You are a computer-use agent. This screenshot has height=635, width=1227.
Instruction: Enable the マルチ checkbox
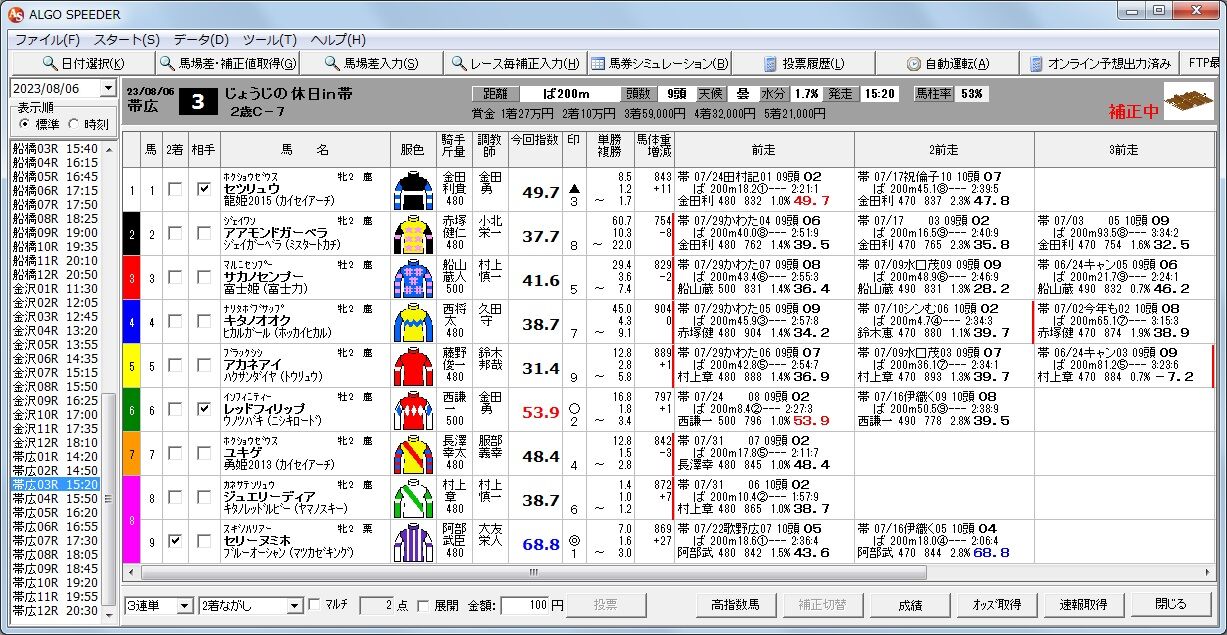[315, 605]
